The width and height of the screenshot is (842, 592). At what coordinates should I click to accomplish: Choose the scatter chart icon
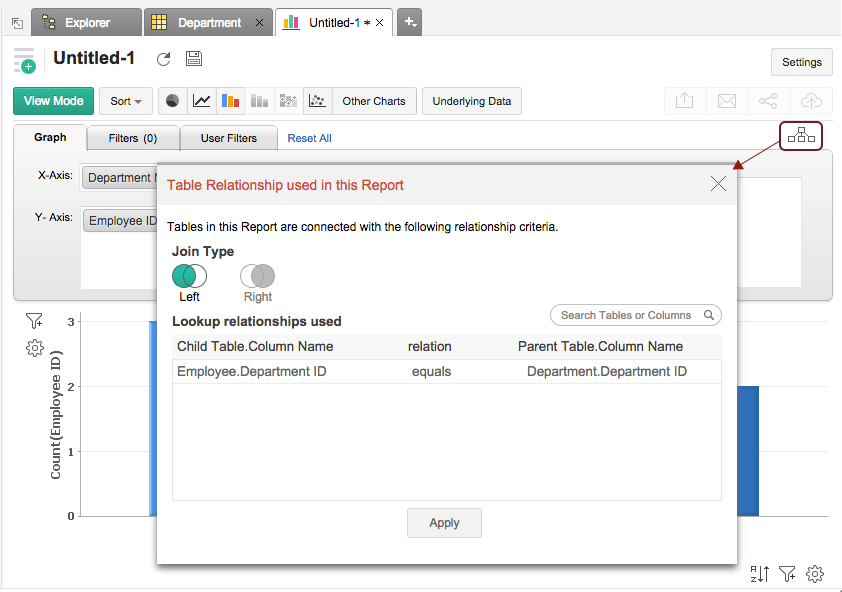tap(317, 101)
